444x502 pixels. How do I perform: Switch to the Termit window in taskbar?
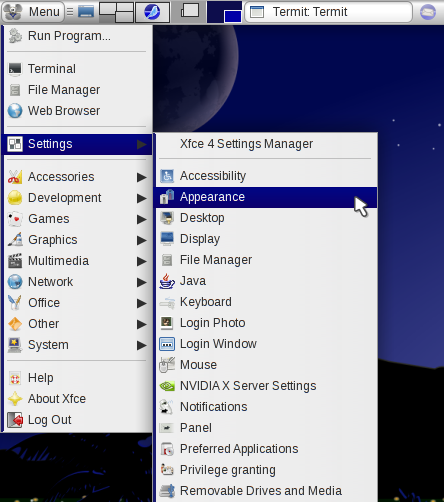pos(328,12)
